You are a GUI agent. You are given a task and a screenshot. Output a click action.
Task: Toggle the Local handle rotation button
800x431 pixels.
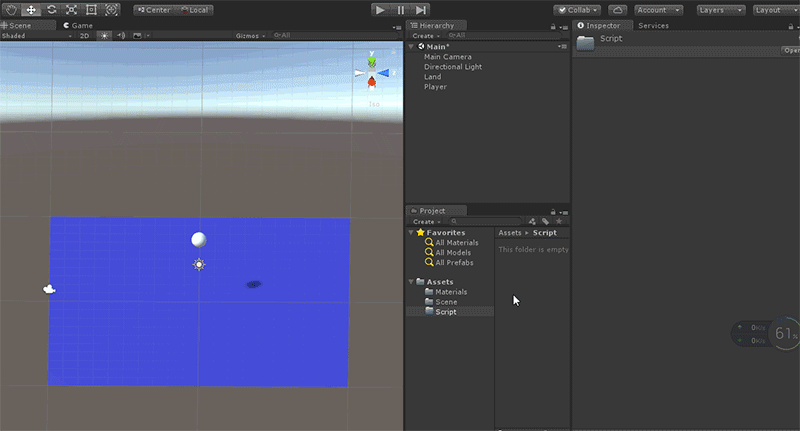pyautogui.click(x=194, y=10)
